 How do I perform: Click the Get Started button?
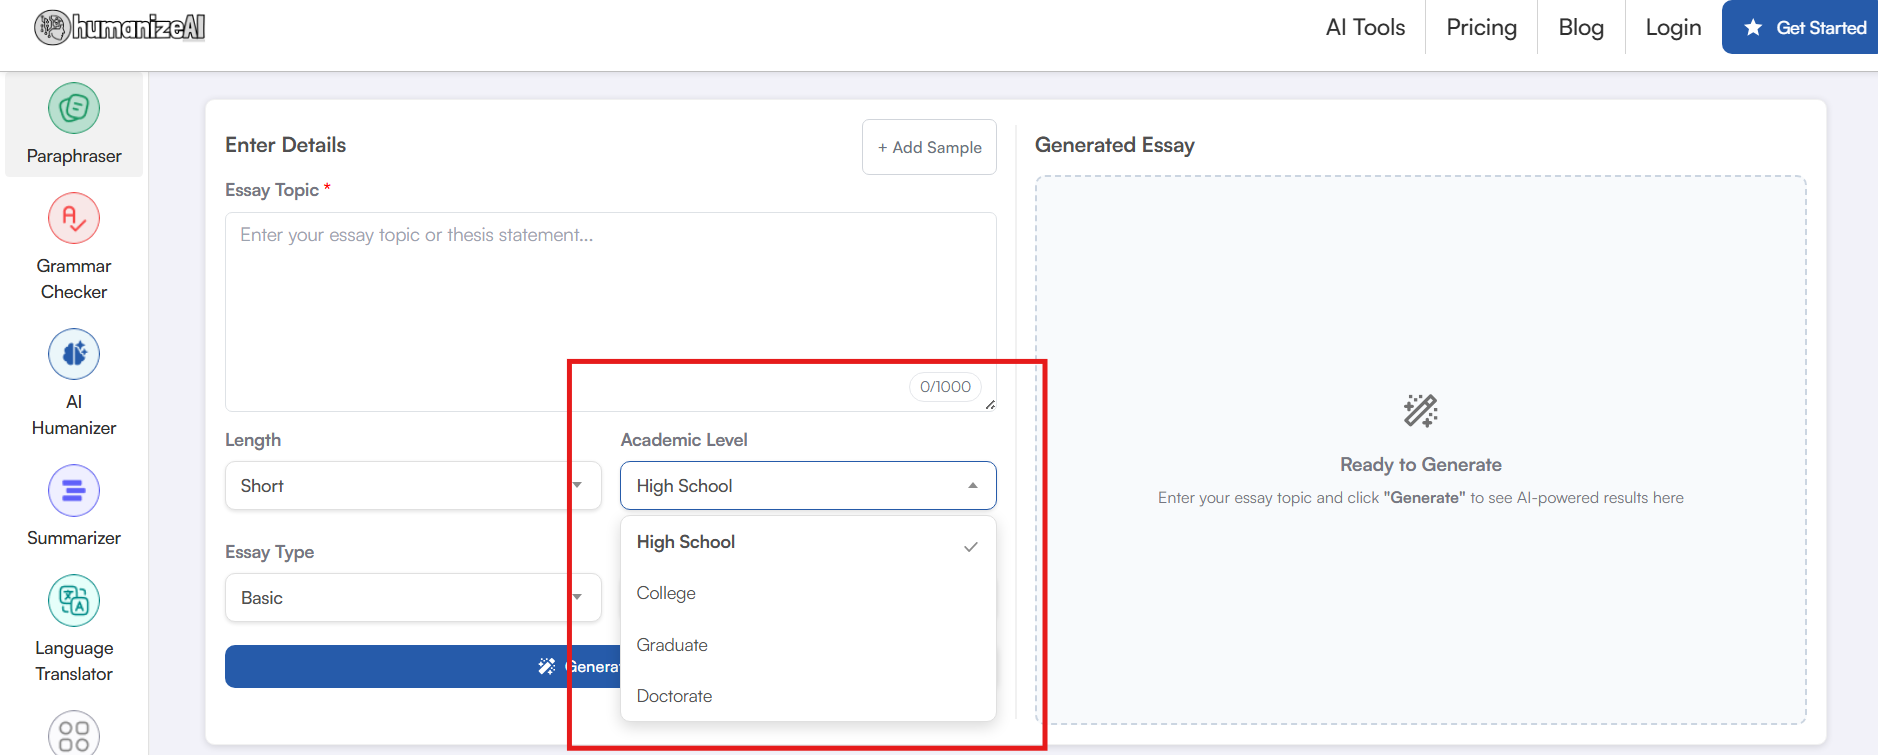coord(1804,28)
